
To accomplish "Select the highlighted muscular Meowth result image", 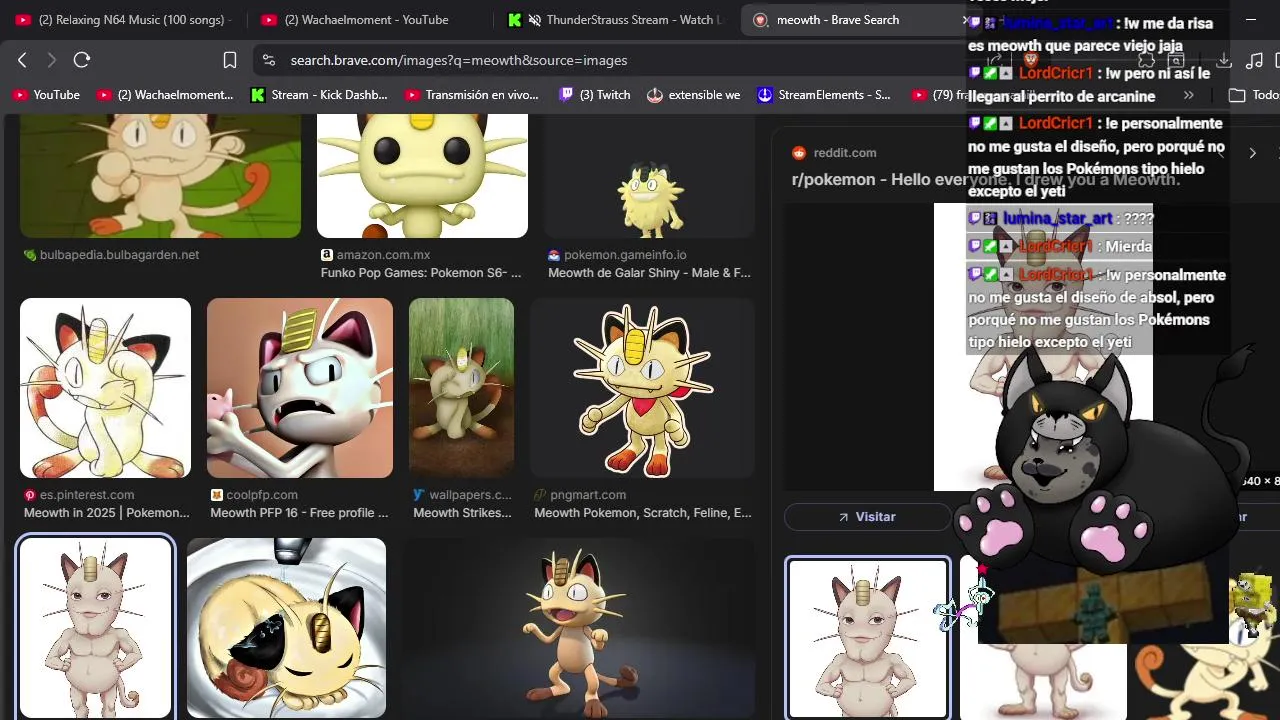I will point(95,628).
